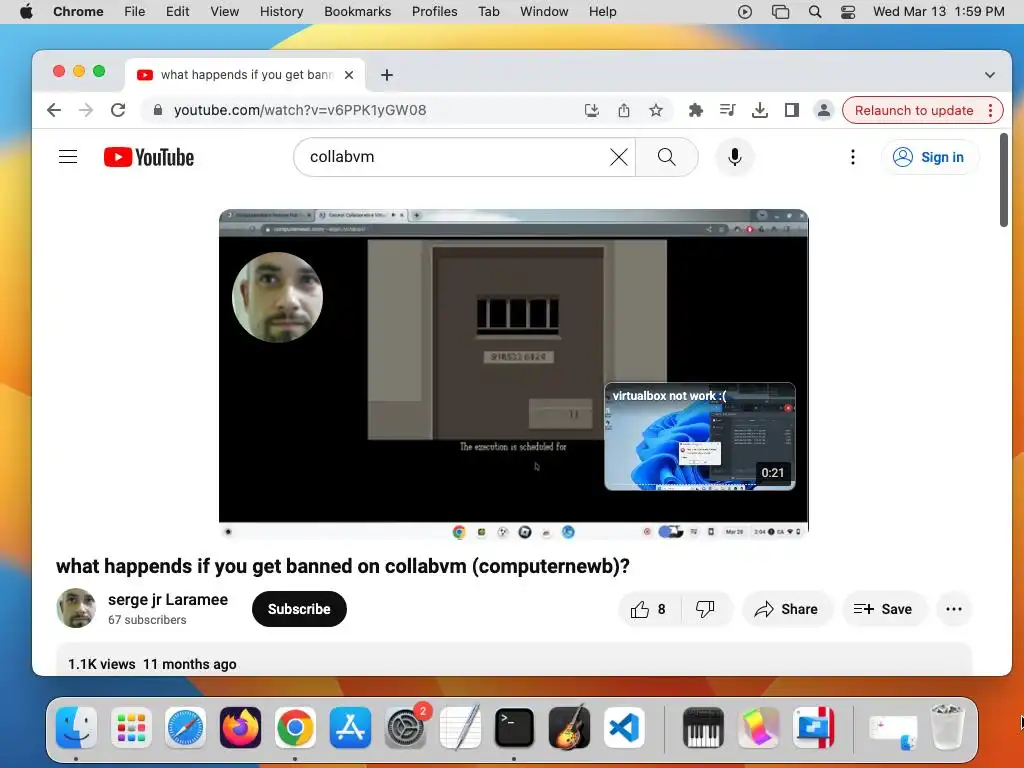Like the video

coord(648,609)
